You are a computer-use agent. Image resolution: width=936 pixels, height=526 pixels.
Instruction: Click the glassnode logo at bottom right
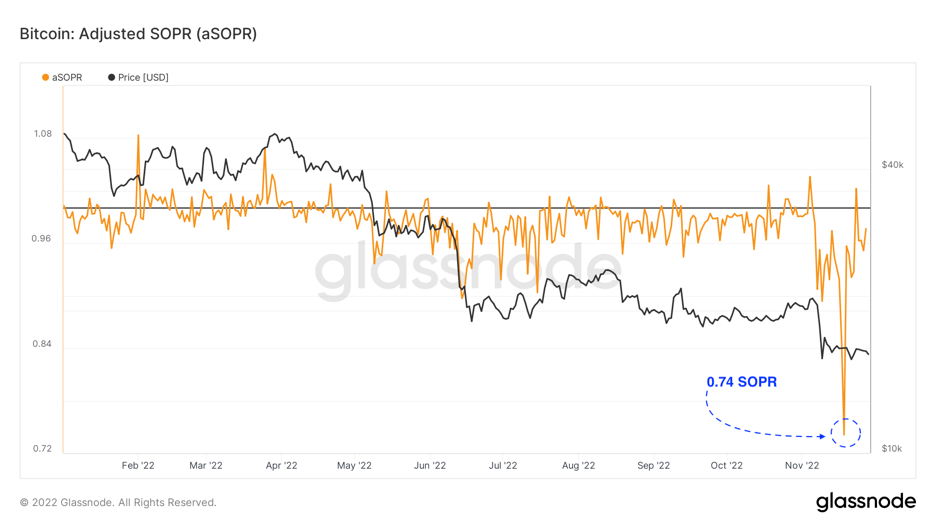tap(865, 501)
